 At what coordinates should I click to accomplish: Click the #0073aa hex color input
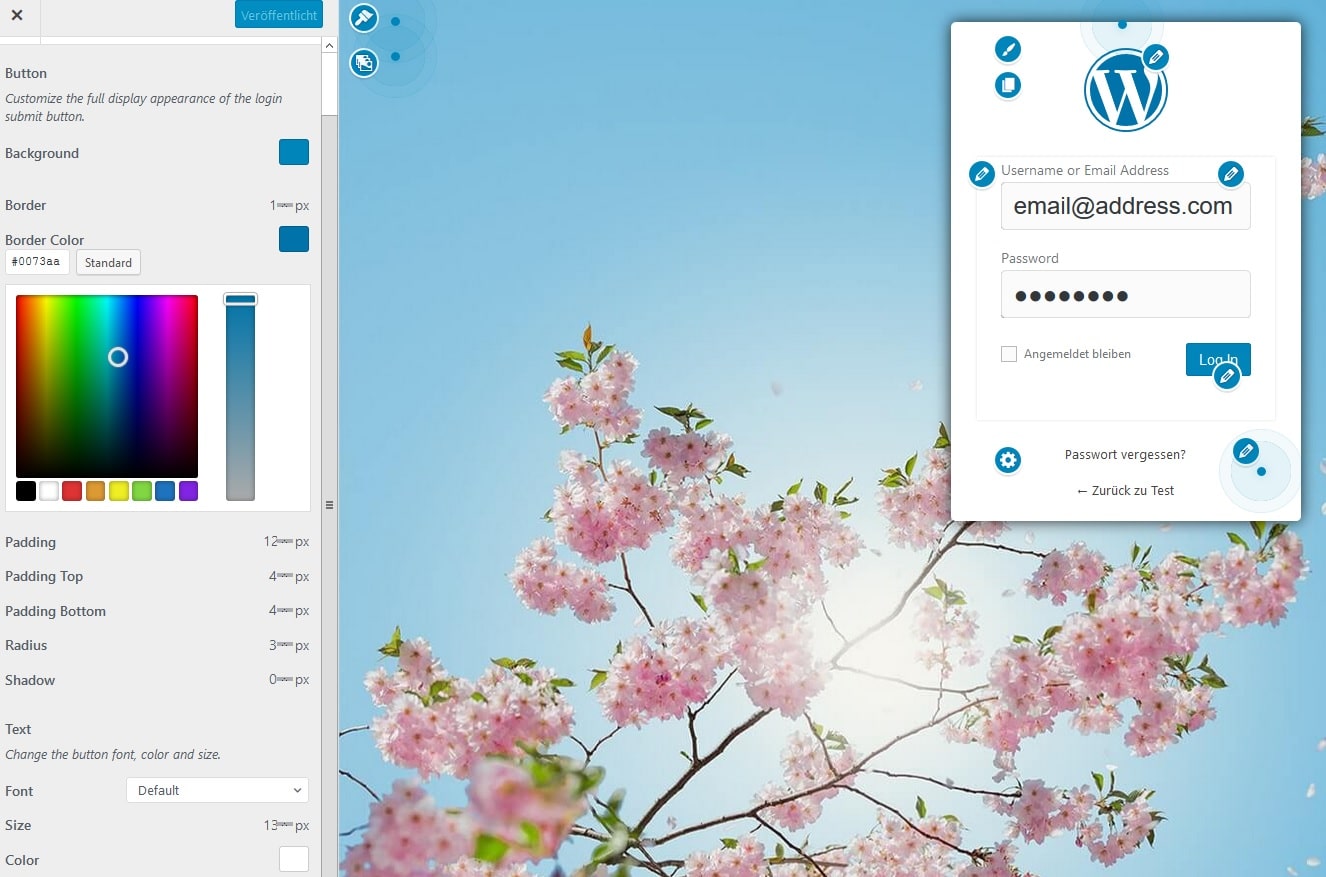point(37,262)
